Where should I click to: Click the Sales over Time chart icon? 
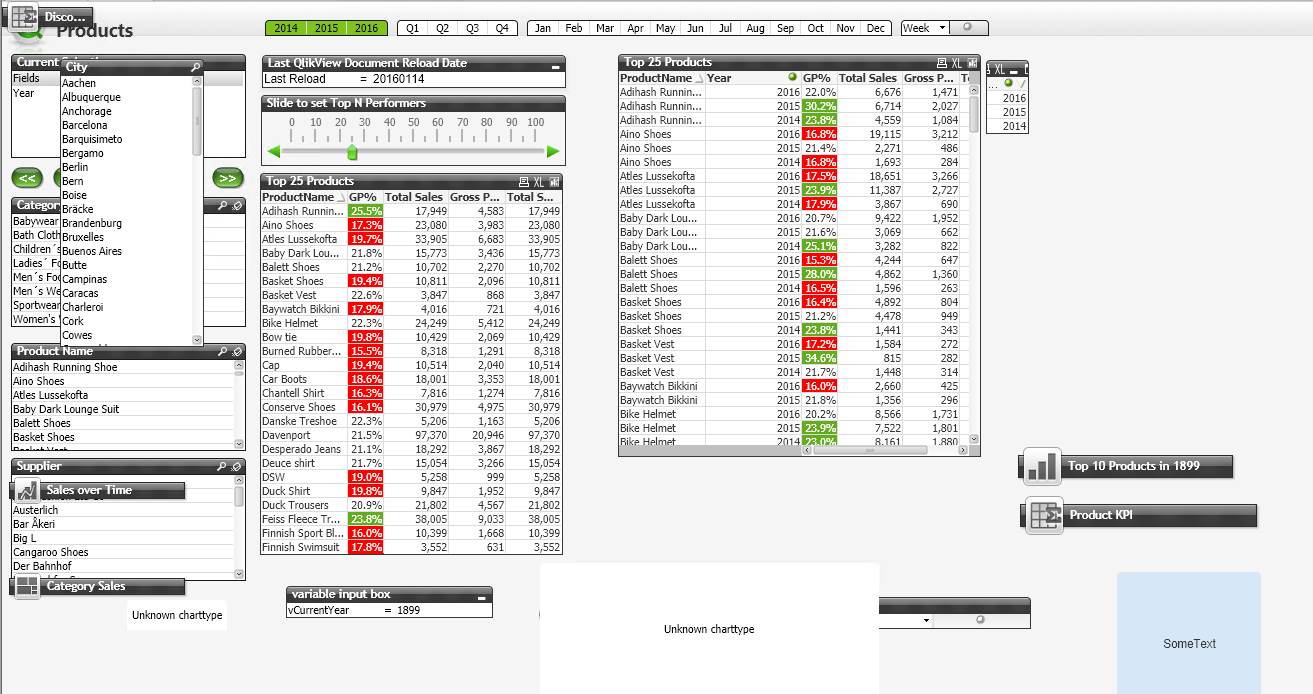pyautogui.click(x=27, y=490)
